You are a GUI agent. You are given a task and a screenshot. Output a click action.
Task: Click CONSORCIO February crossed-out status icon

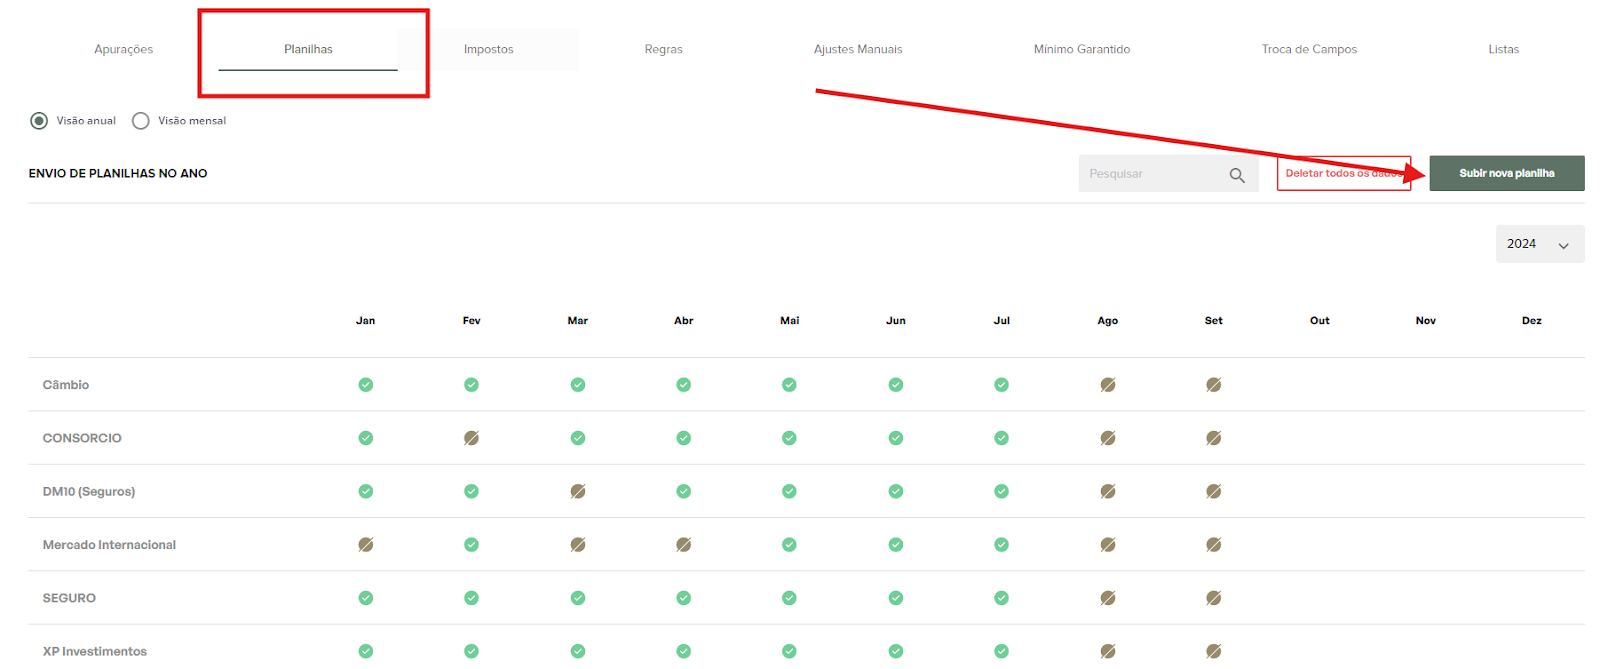(x=471, y=438)
